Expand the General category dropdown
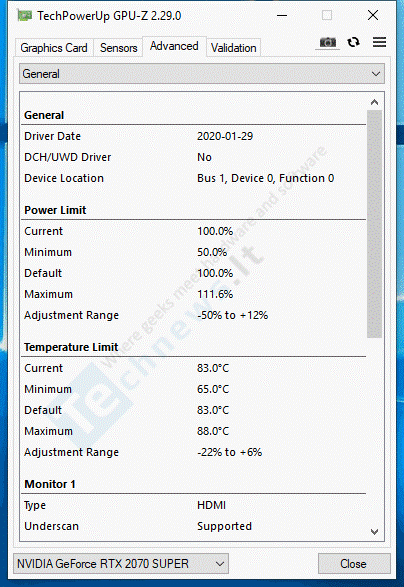The image size is (404, 587). [202, 74]
